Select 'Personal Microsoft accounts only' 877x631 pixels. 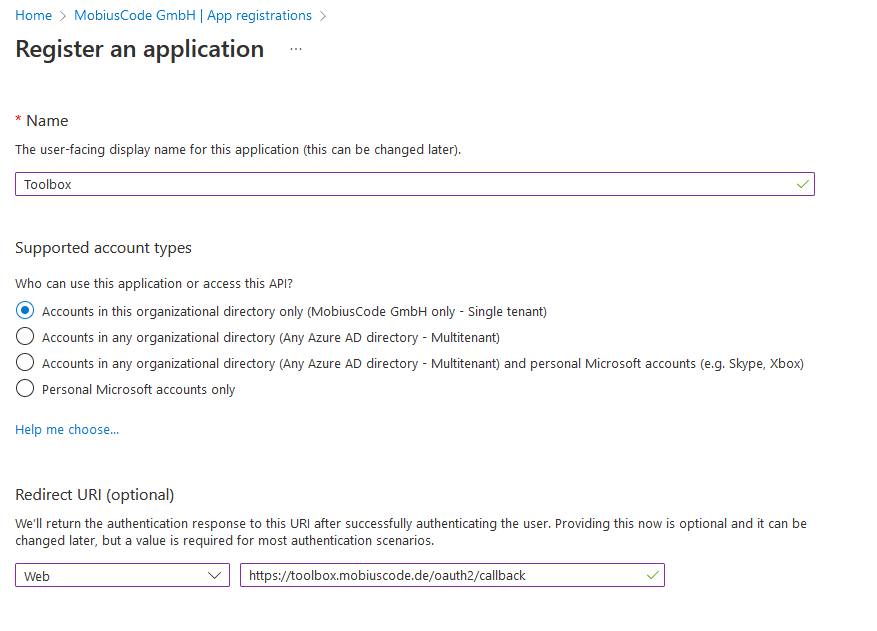(x=23, y=389)
